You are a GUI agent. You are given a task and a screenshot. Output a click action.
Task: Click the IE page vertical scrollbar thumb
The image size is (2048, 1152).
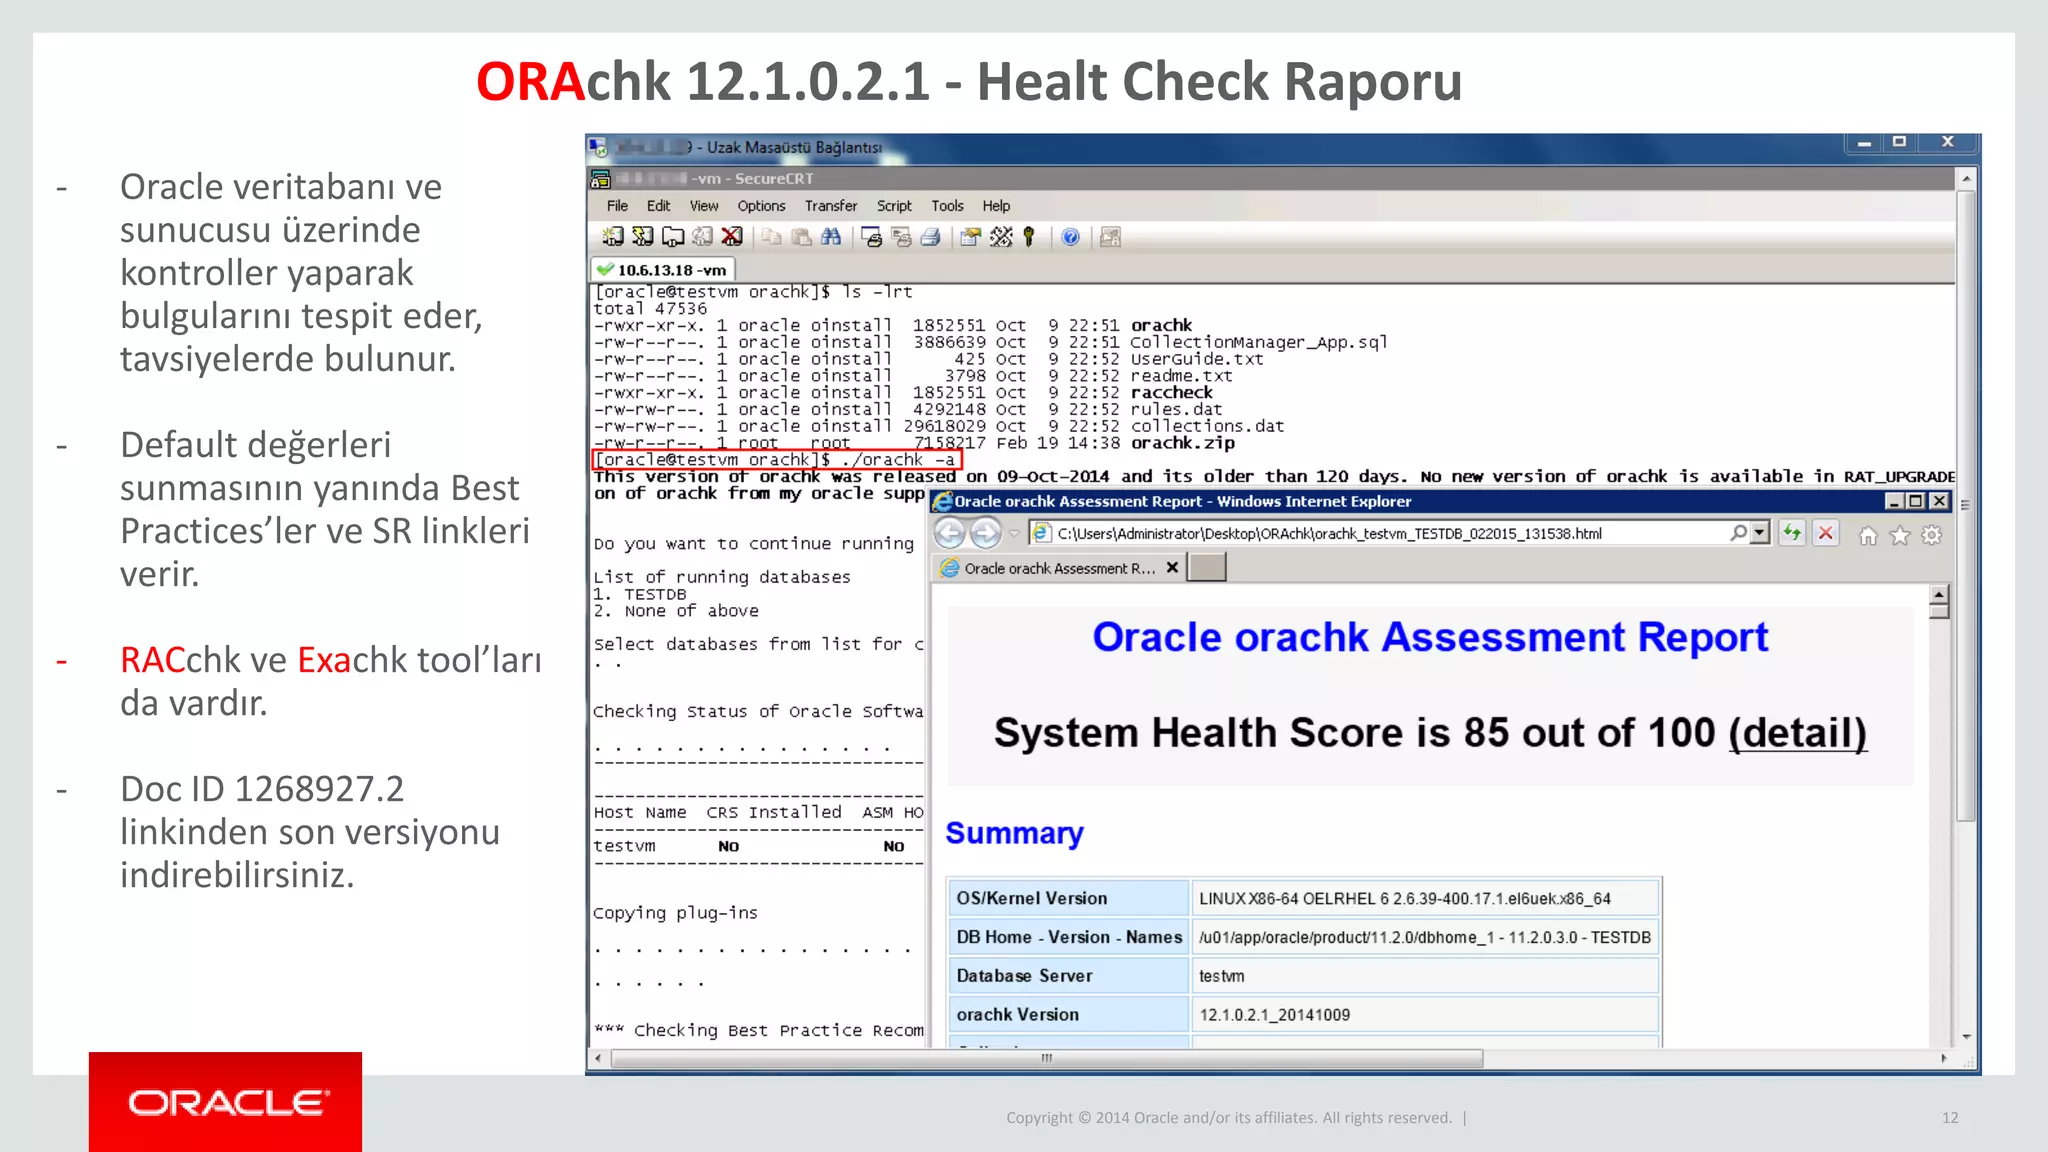coord(1939,611)
